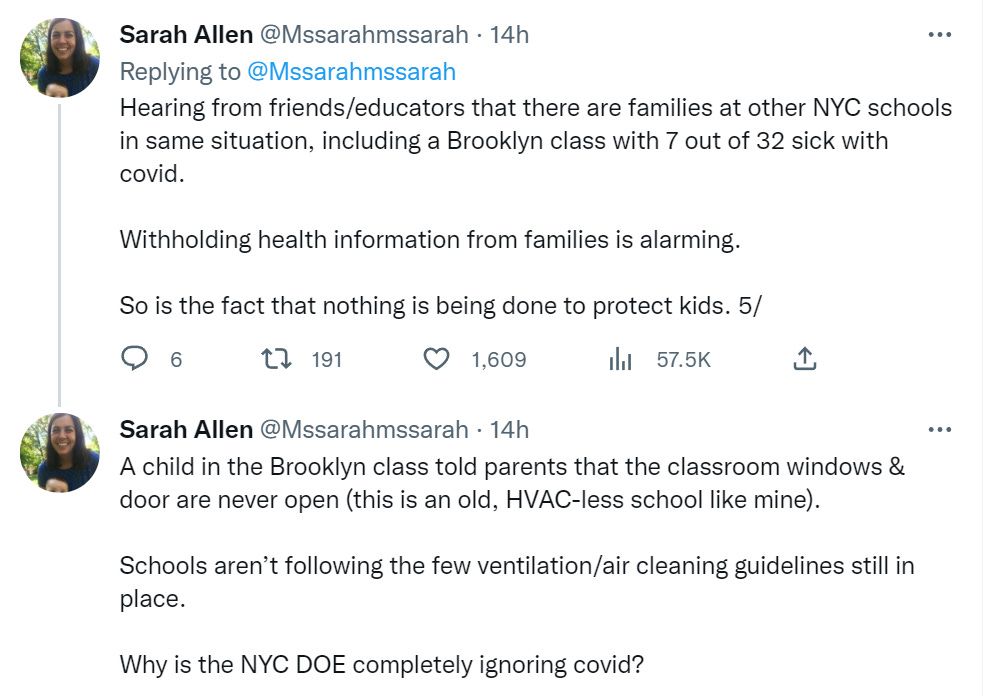This screenshot has height=696, width=991.
Task: Click Sarah Allen avatar on second tweet
Action: 60,452
